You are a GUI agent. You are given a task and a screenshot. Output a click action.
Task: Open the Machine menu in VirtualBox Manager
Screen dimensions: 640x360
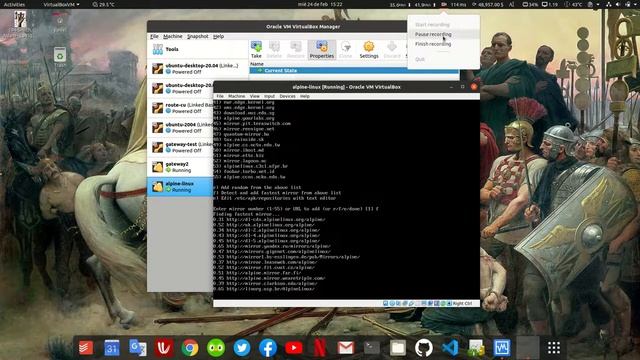tap(173, 36)
